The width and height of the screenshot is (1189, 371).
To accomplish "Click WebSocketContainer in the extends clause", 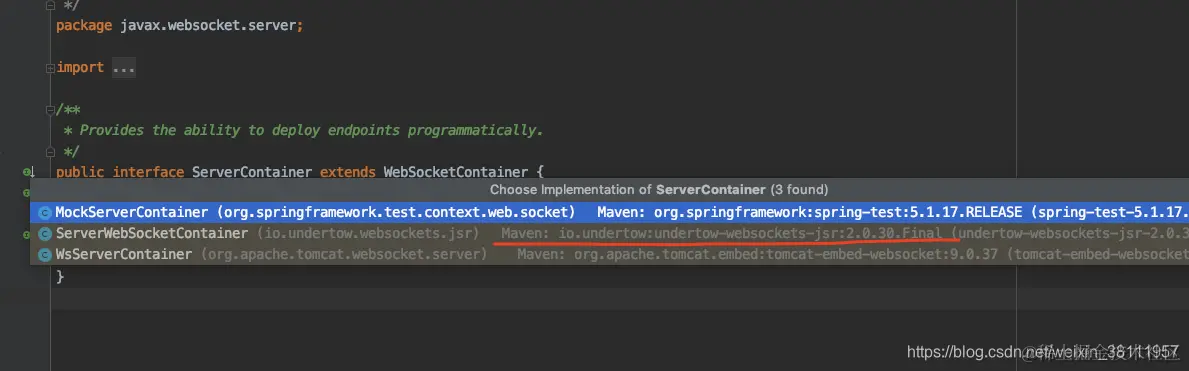I will (x=455, y=172).
